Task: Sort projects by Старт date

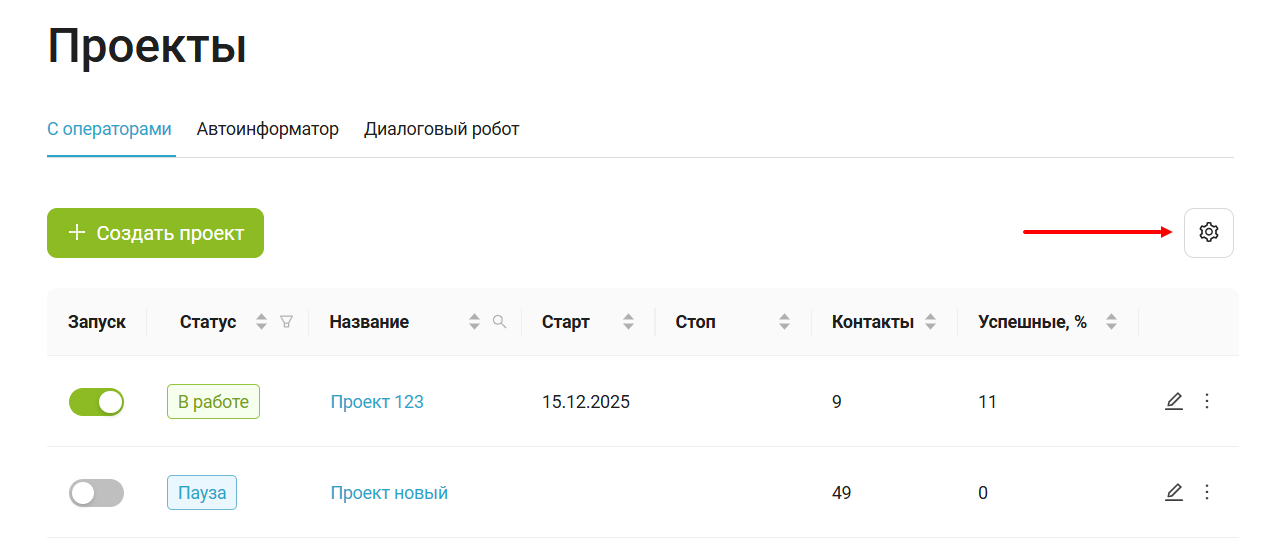Action: (x=628, y=322)
